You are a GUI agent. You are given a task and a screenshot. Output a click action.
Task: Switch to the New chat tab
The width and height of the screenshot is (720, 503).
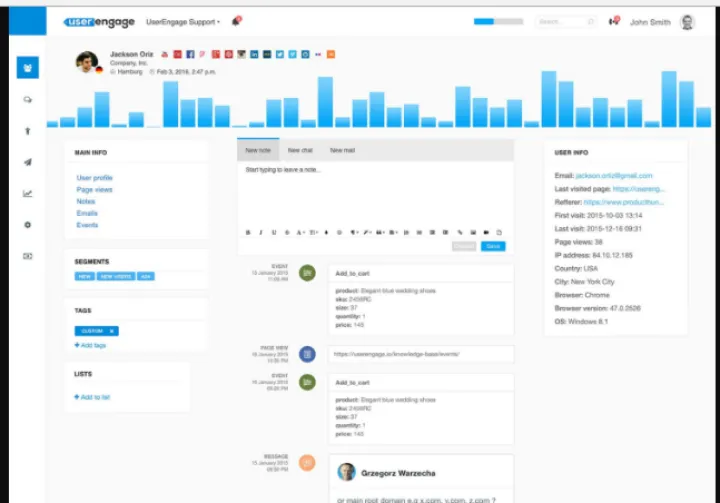click(300, 151)
